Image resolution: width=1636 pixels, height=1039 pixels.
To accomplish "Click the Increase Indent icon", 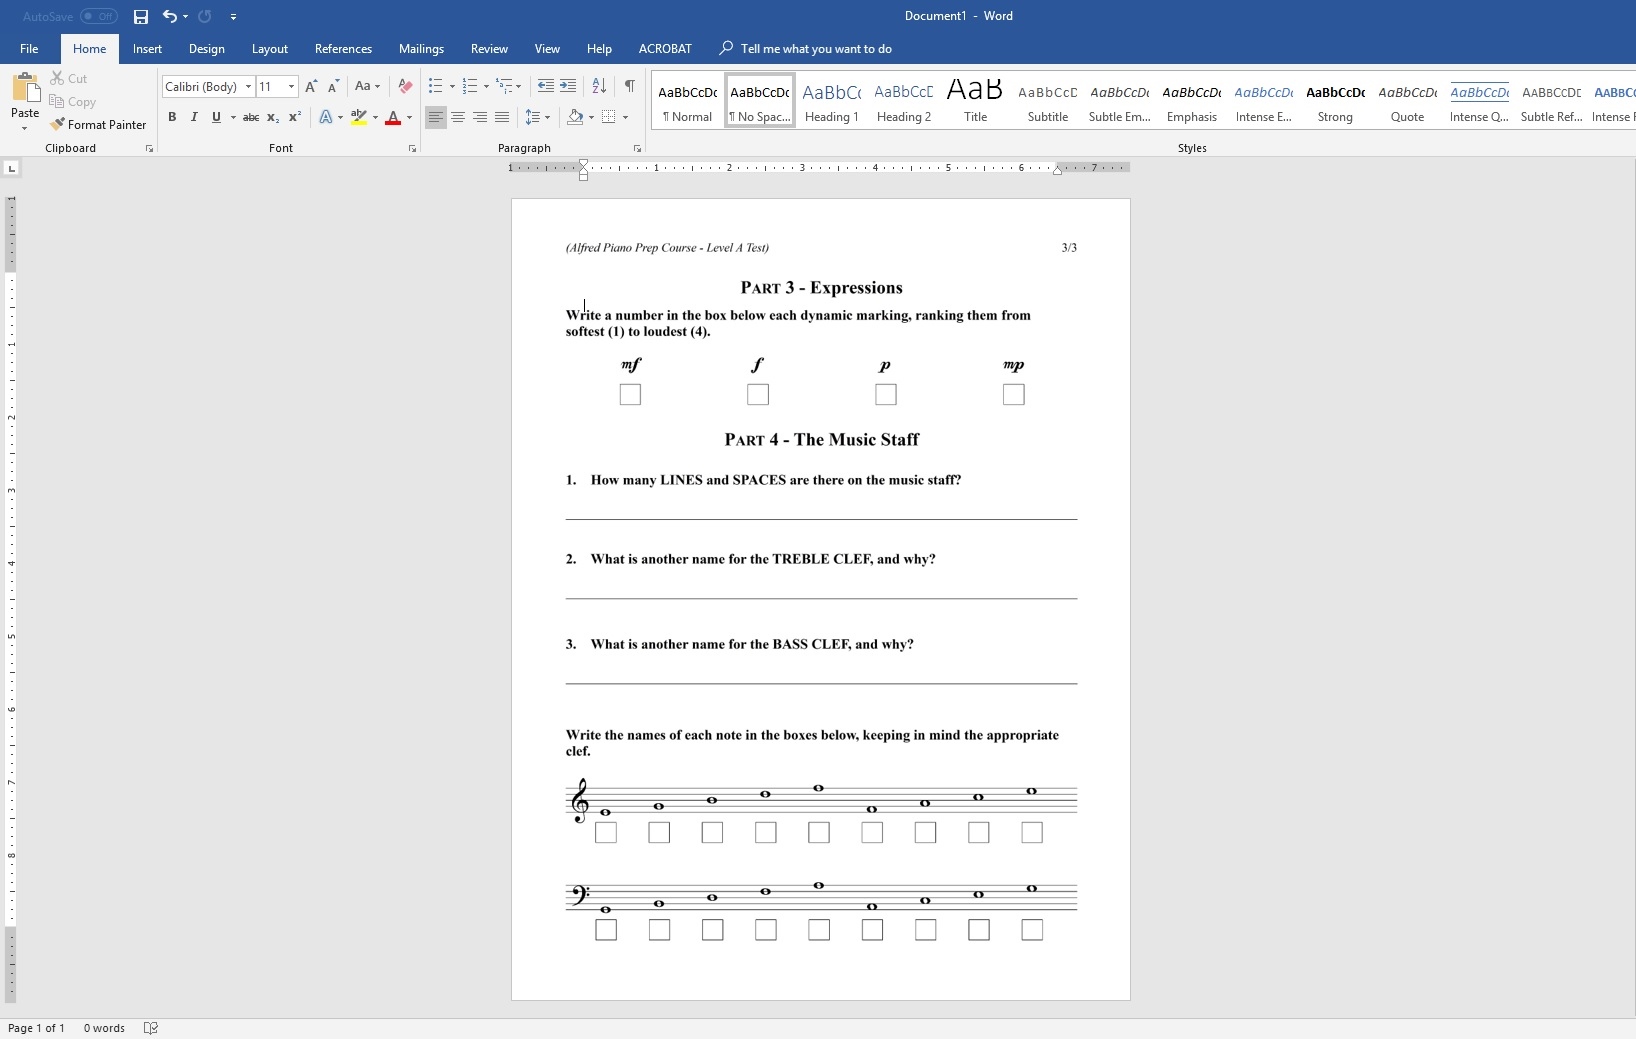I will pos(568,86).
